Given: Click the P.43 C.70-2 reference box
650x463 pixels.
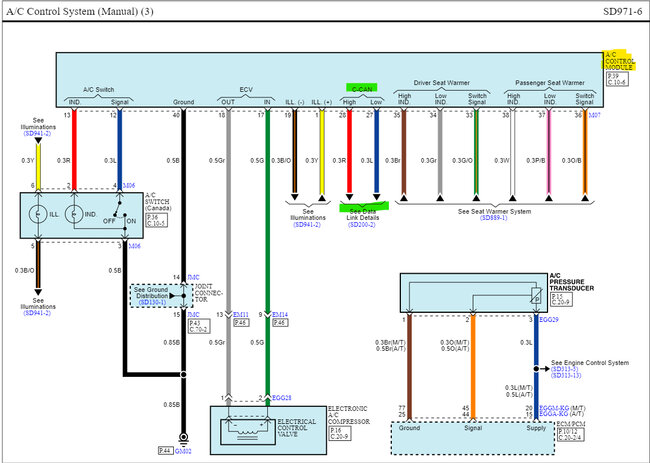Looking at the screenshot, I should 199,326.
